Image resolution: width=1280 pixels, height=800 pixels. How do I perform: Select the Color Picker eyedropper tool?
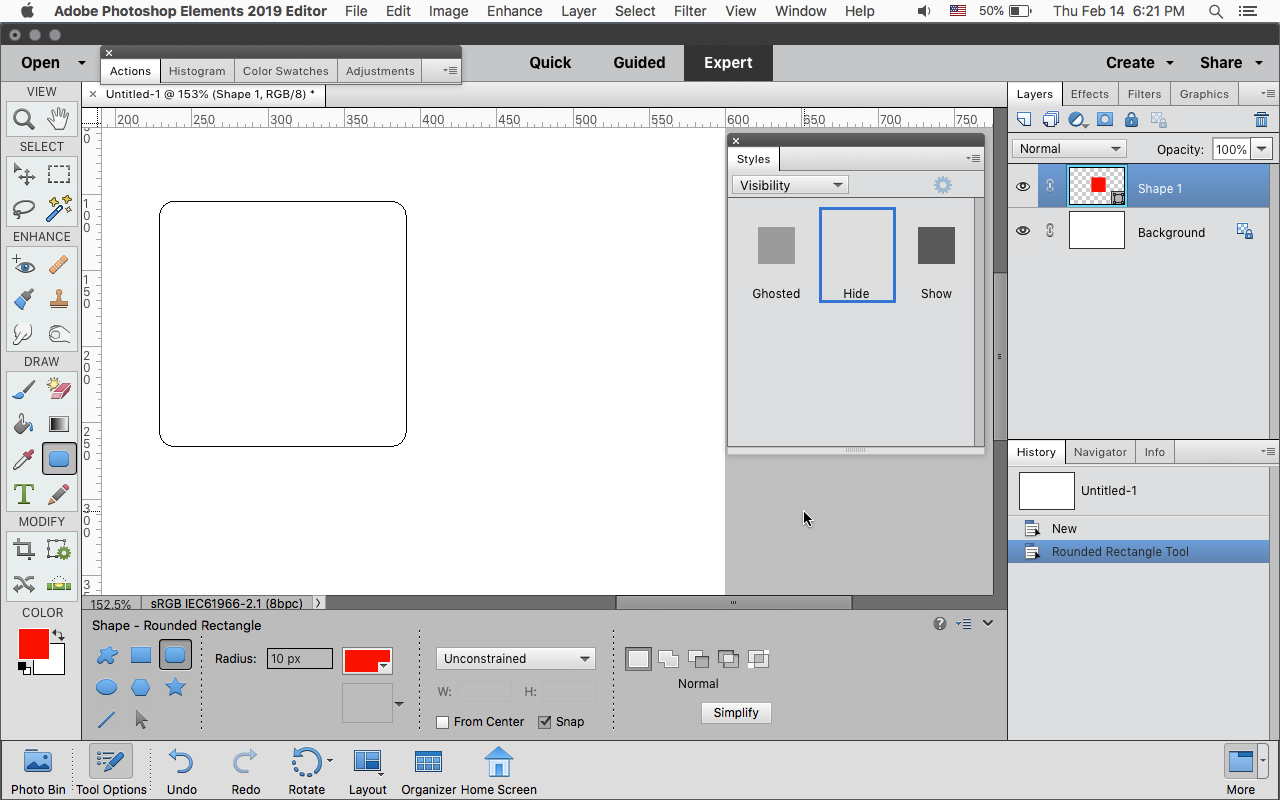click(x=24, y=459)
